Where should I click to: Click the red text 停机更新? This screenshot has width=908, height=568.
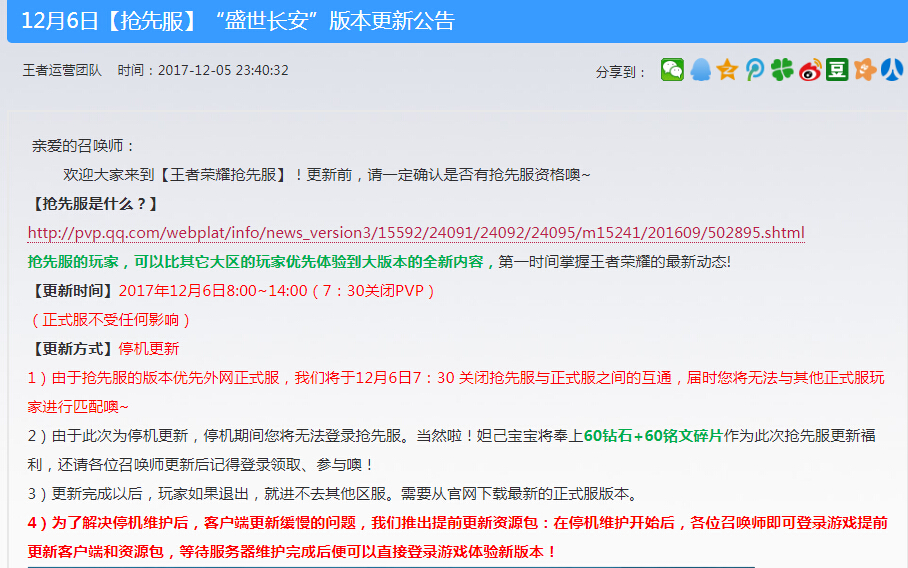(149, 349)
